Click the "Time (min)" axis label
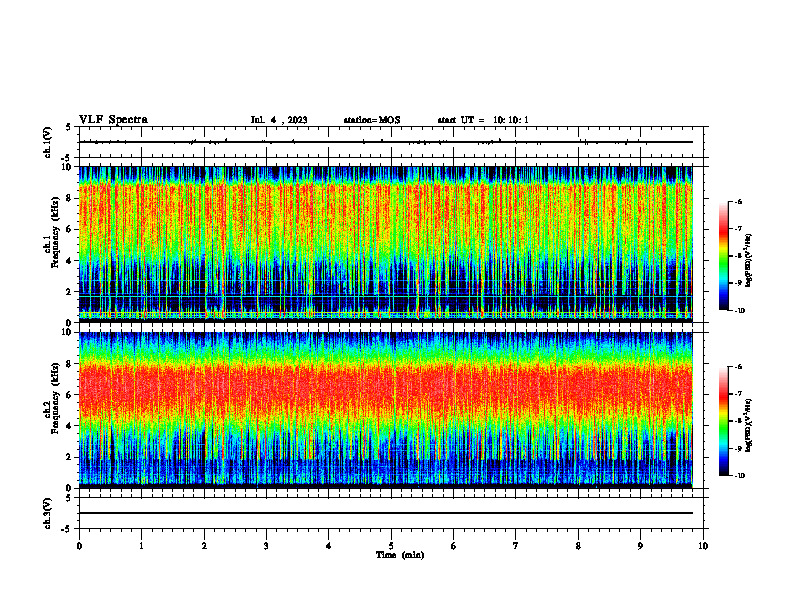 pyautogui.click(x=400, y=555)
